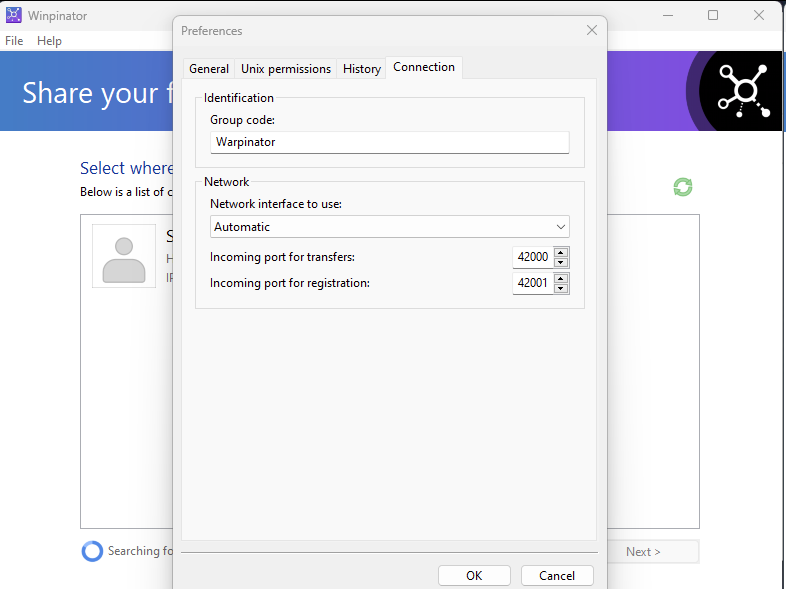
Task: Select the History tab
Action: click(x=361, y=69)
